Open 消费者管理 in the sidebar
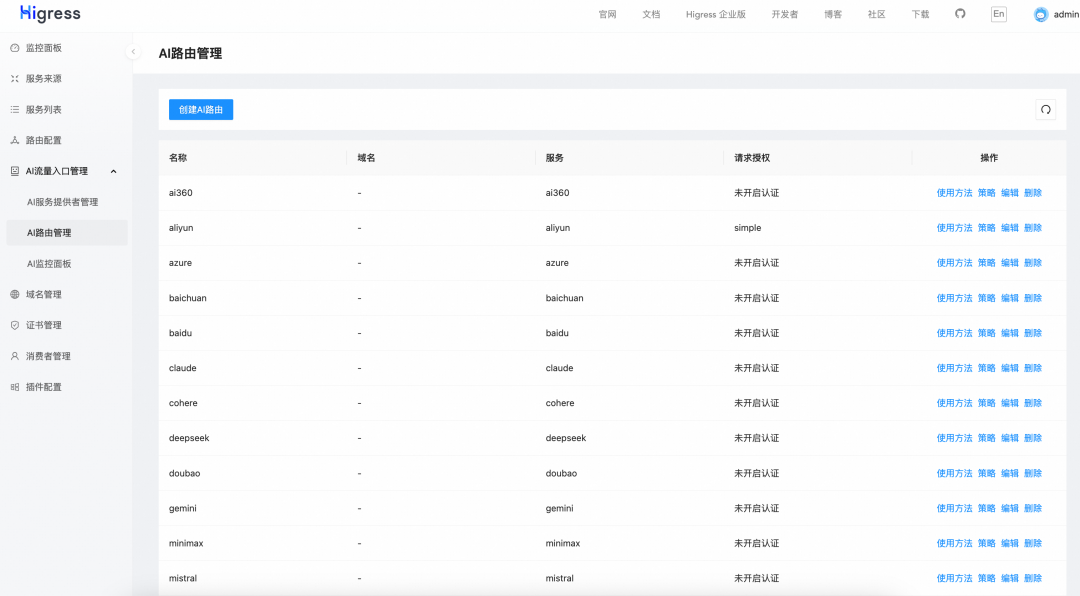 [x=48, y=356]
